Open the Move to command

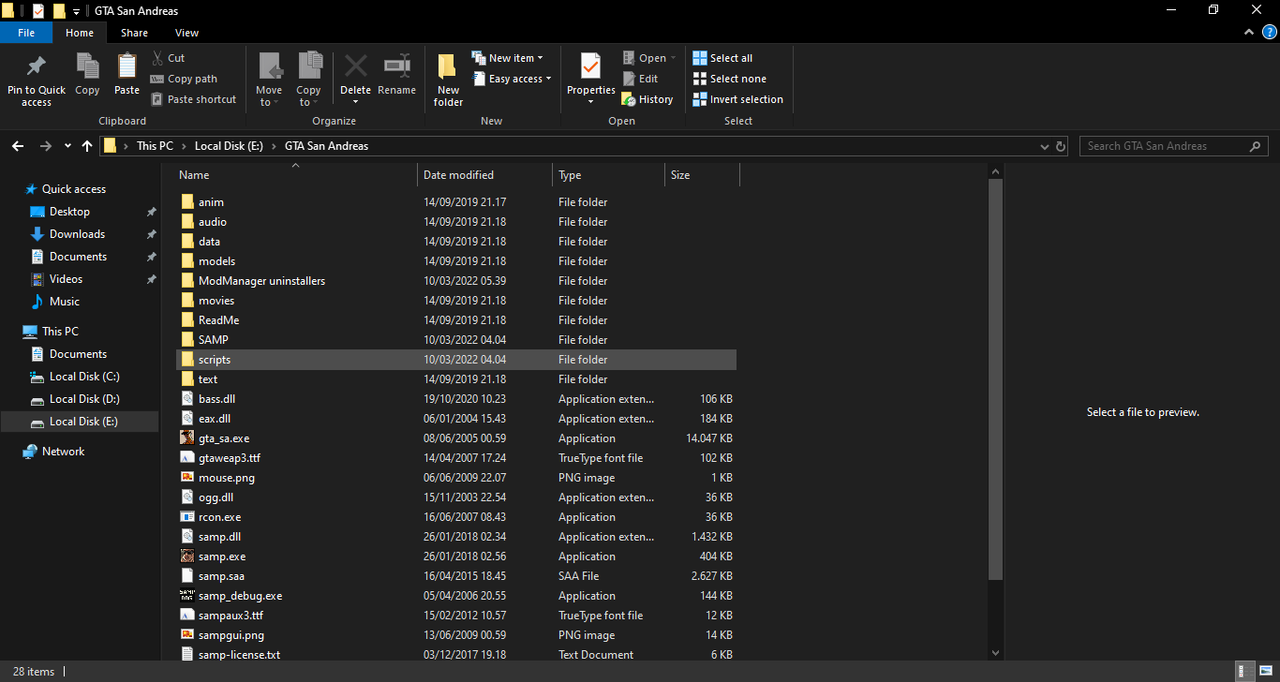pos(269,80)
